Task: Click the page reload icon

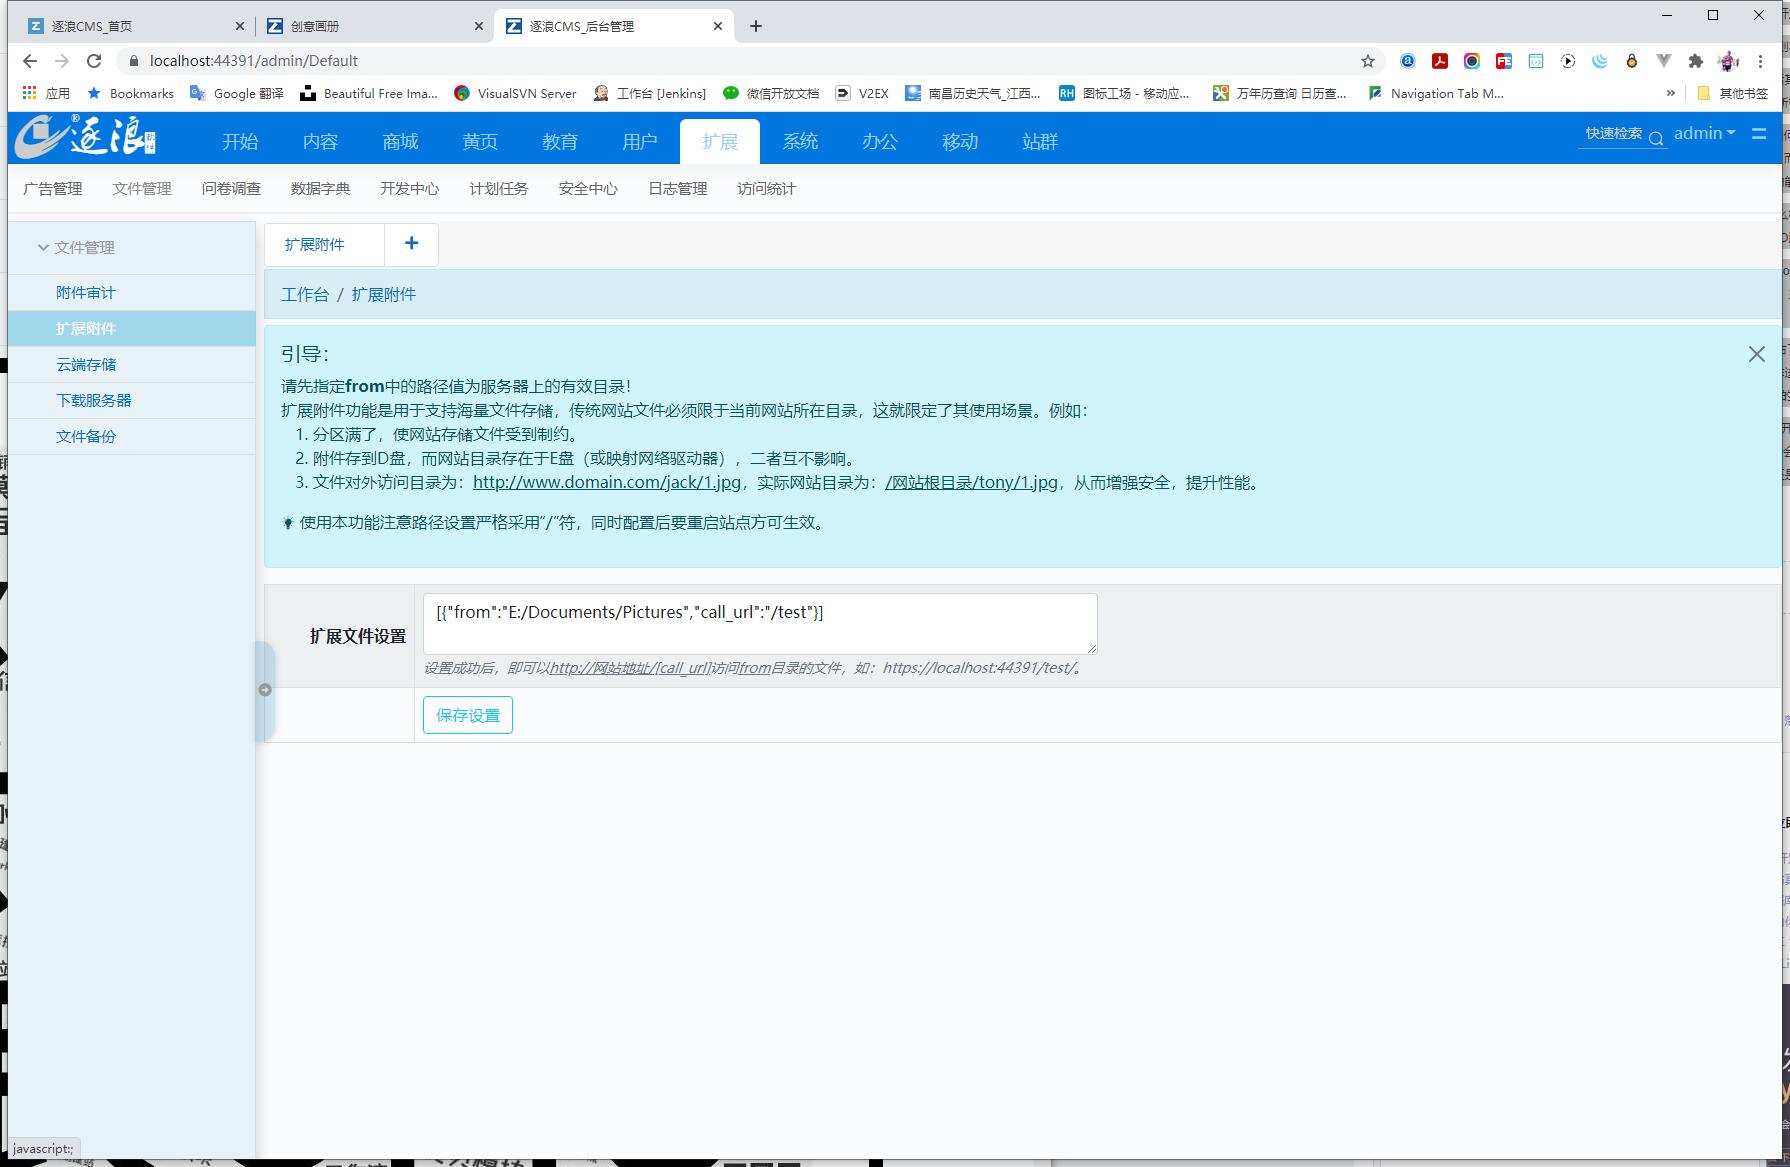Action: pyautogui.click(x=94, y=61)
